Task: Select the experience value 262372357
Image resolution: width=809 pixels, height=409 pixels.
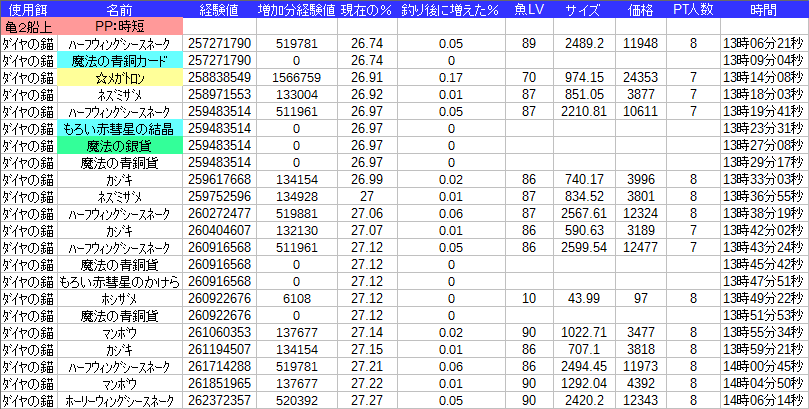Action: click(x=220, y=400)
